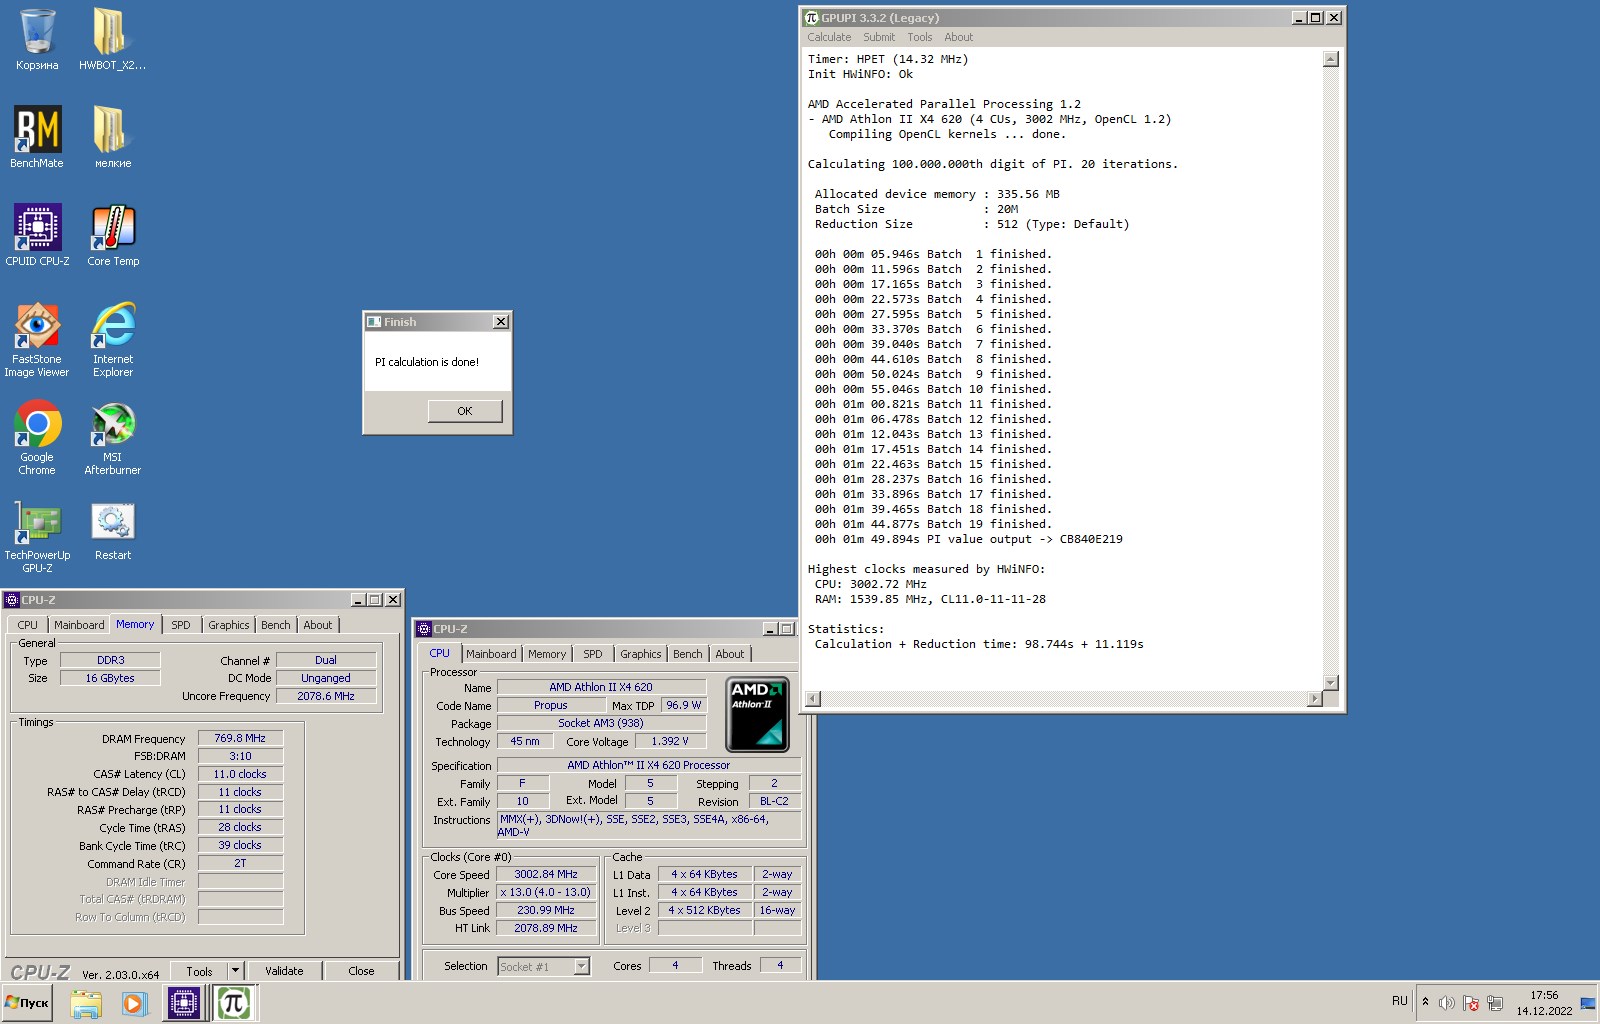Viewport: 1600px width, 1024px height.
Task: Open the Socket #1 selection dropdown
Action: (544, 966)
